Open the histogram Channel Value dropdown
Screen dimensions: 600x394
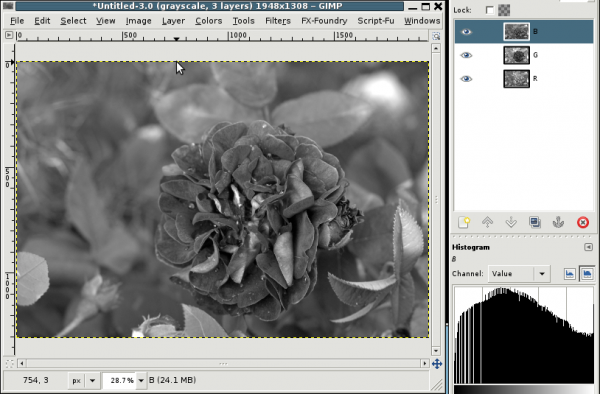point(519,274)
